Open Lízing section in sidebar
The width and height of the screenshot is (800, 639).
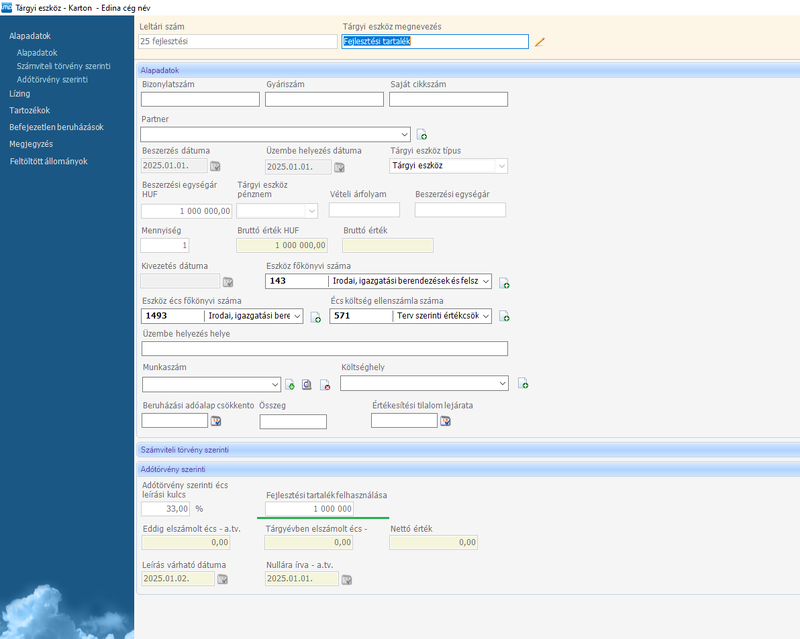[x=19, y=93]
